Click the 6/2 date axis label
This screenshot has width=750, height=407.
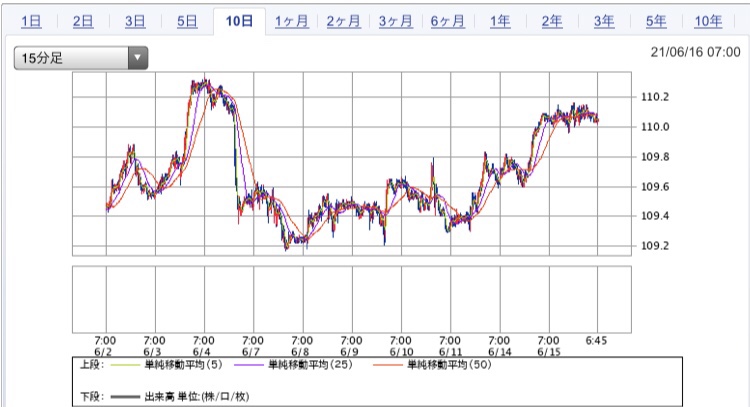(x=103, y=352)
